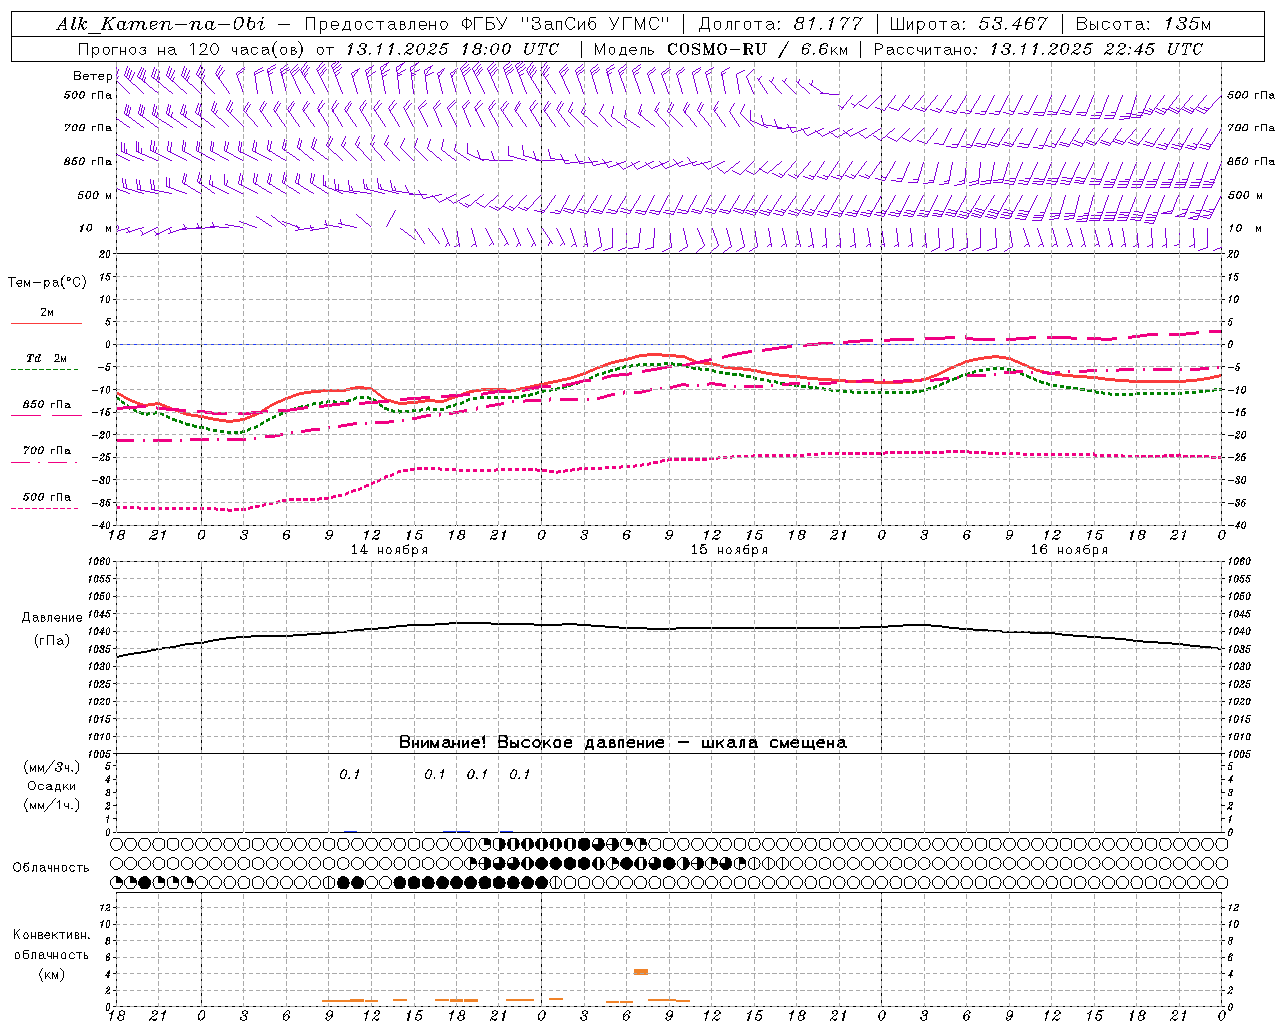The image size is (1280, 1024).
Task: Click the orange convective cloud bar near 4 km
Action: click(641, 971)
